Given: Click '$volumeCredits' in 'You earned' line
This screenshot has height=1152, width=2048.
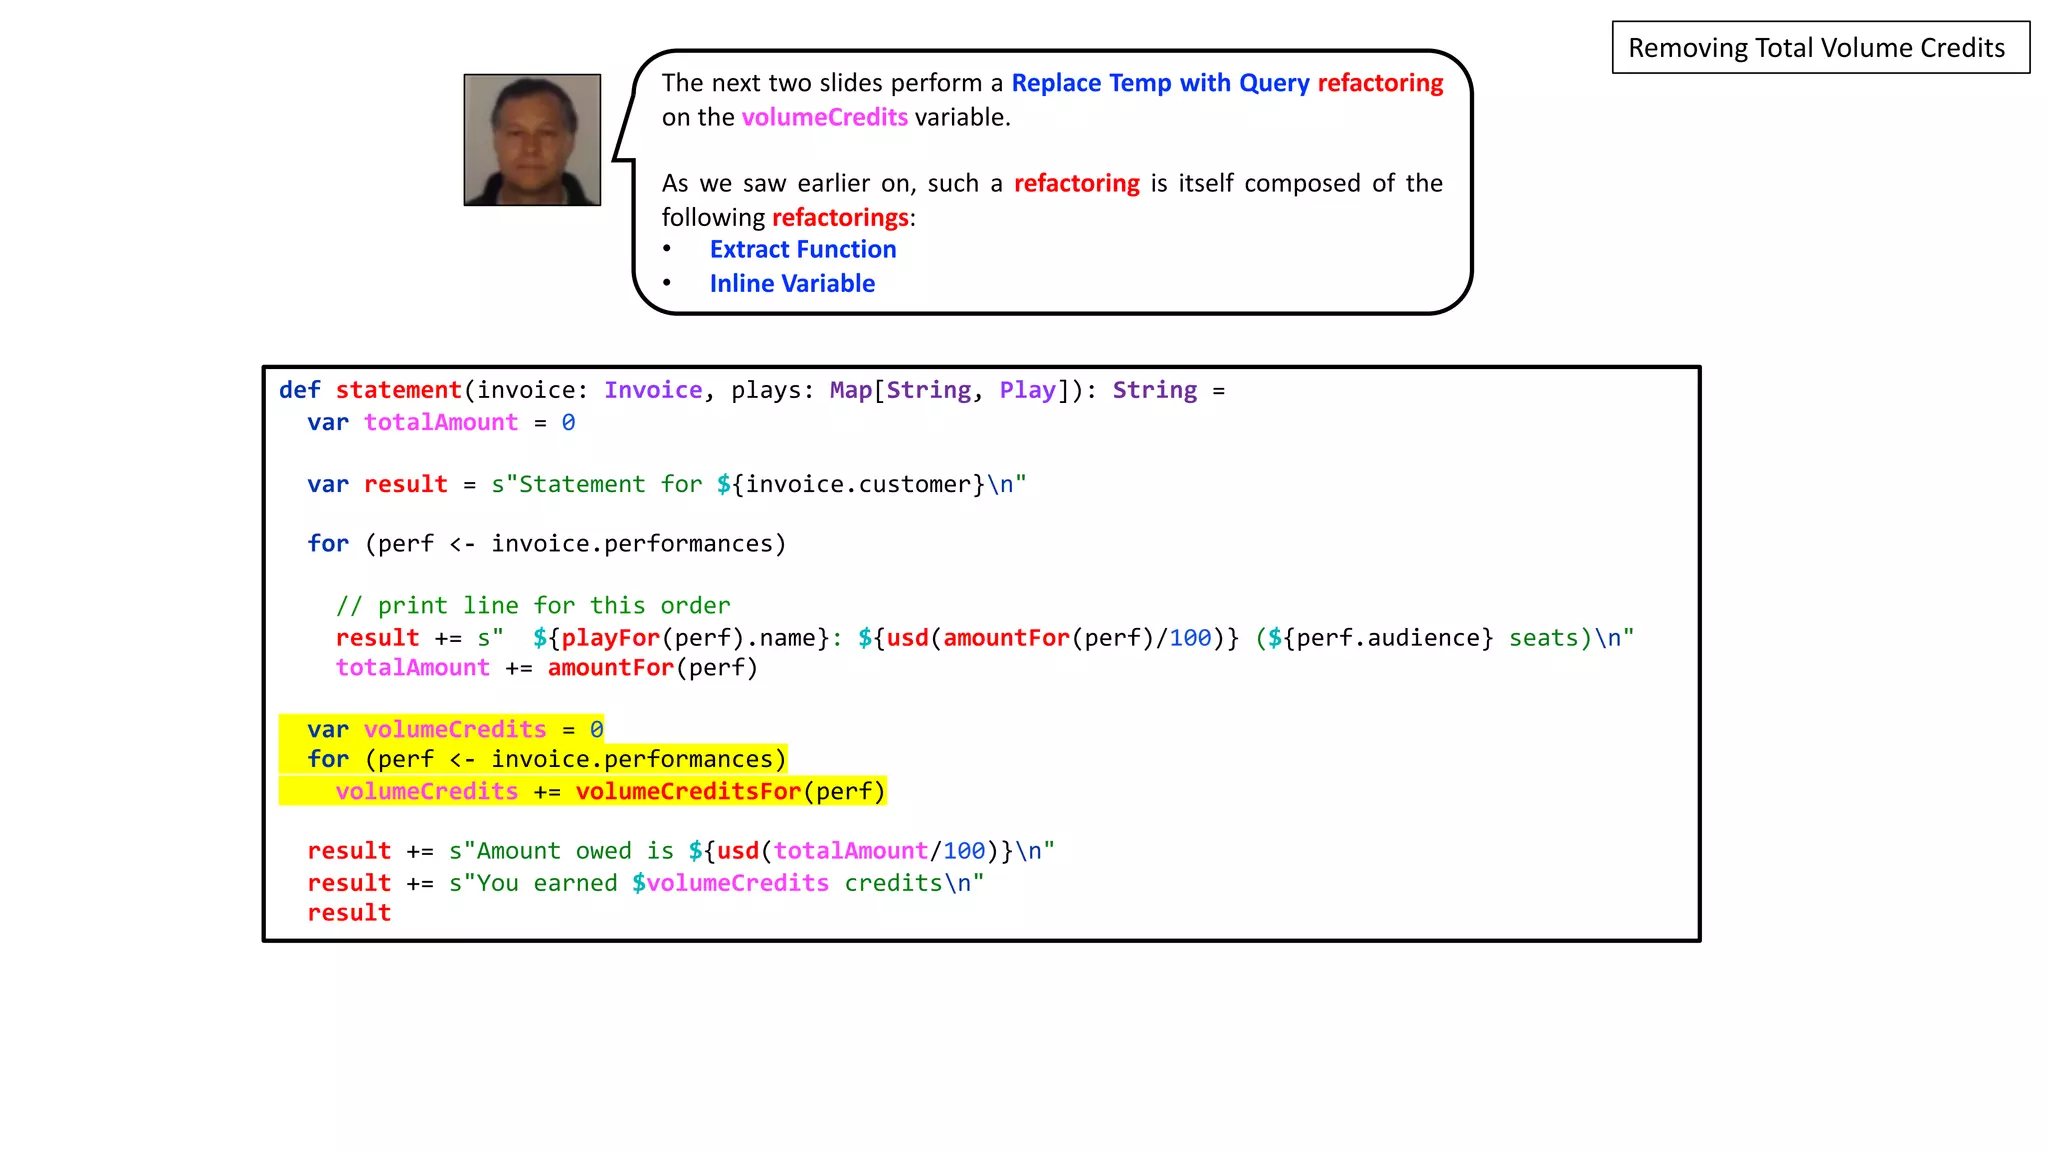Looking at the screenshot, I should (730, 884).
